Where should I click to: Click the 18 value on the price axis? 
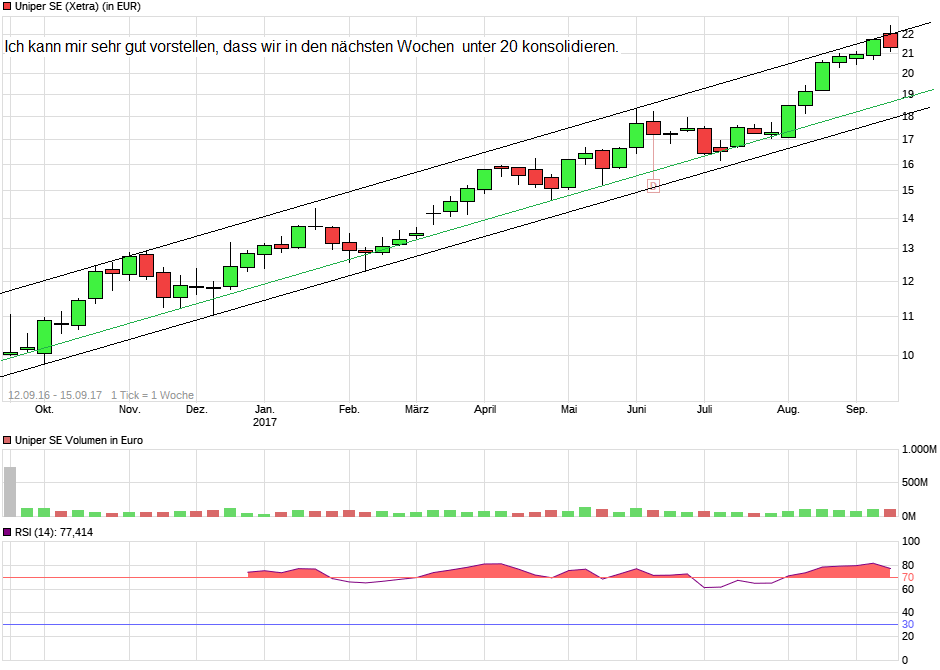(x=908, y=116)
